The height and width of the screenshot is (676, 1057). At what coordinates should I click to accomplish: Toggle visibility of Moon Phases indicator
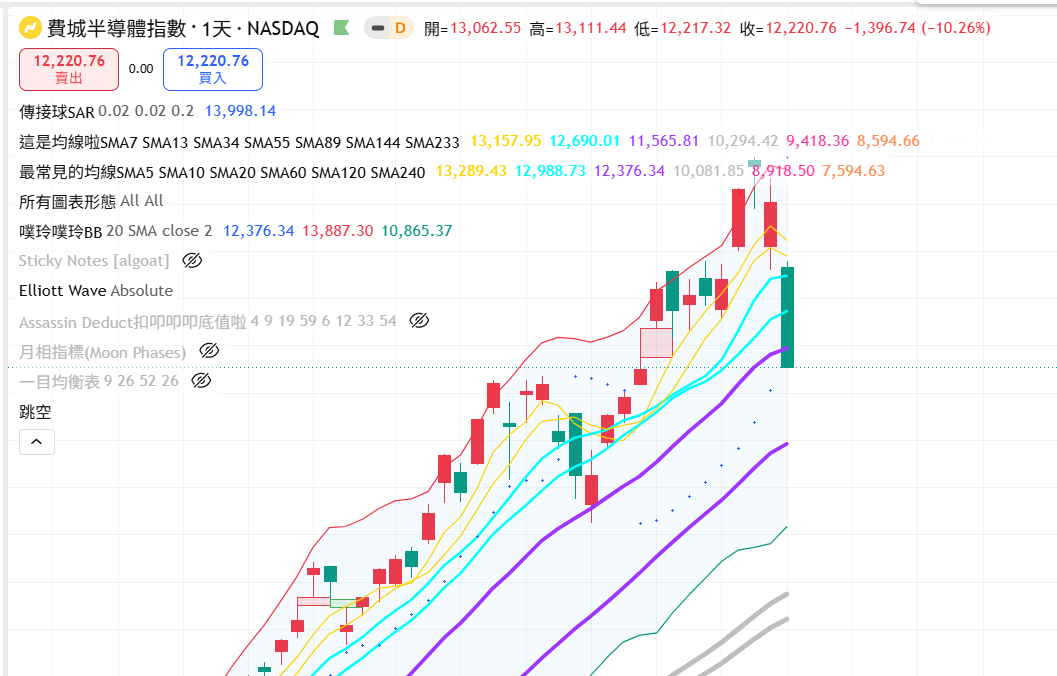pos(209,350)
